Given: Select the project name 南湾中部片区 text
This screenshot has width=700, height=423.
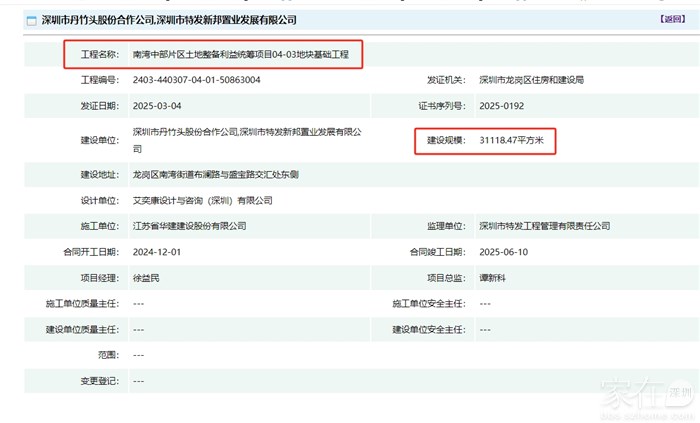Looking at the screenshot, I should click(x=240, y=55).
